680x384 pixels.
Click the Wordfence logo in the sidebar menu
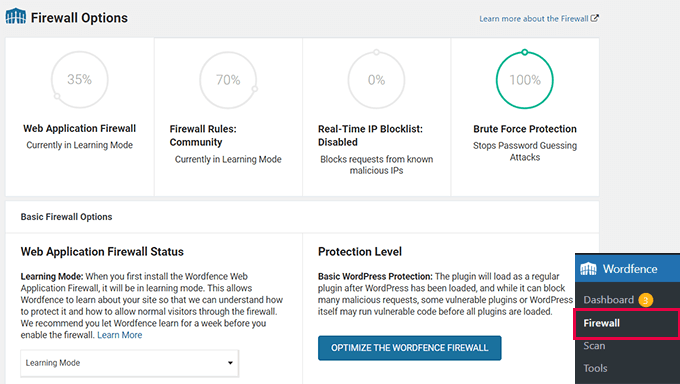(588, 269)
